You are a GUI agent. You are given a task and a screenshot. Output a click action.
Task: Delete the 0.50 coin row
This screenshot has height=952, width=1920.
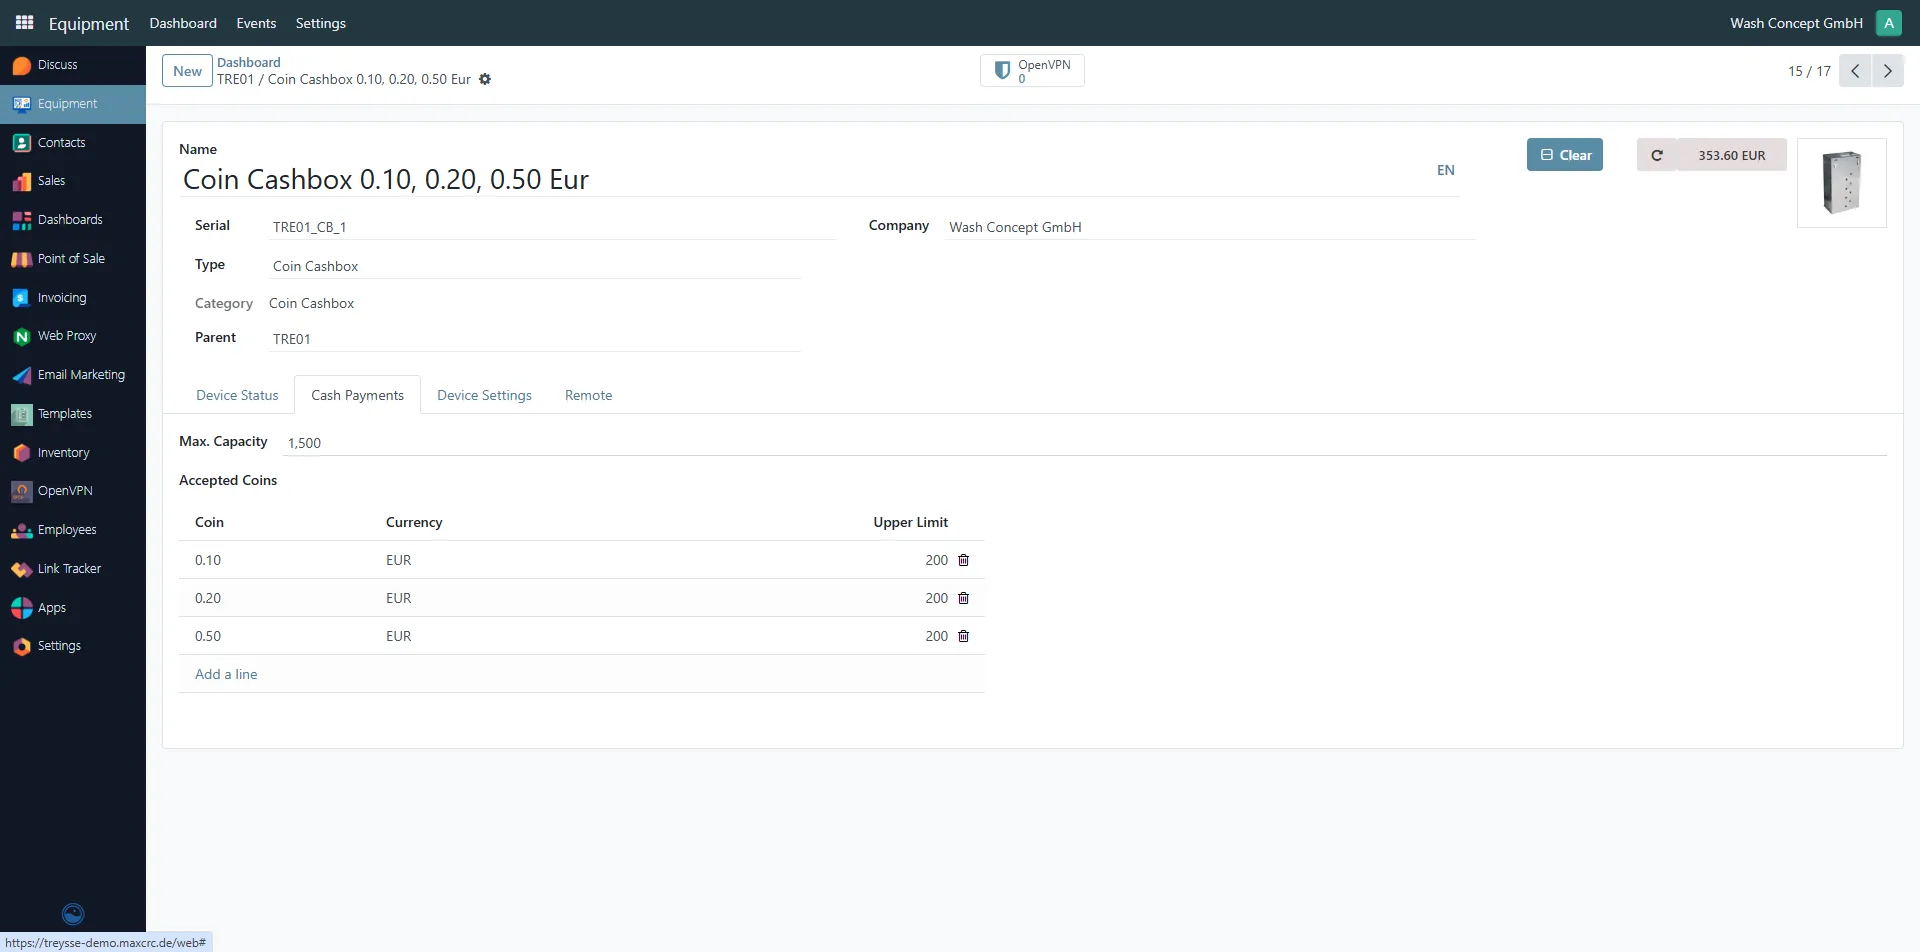tap(964, 636)
